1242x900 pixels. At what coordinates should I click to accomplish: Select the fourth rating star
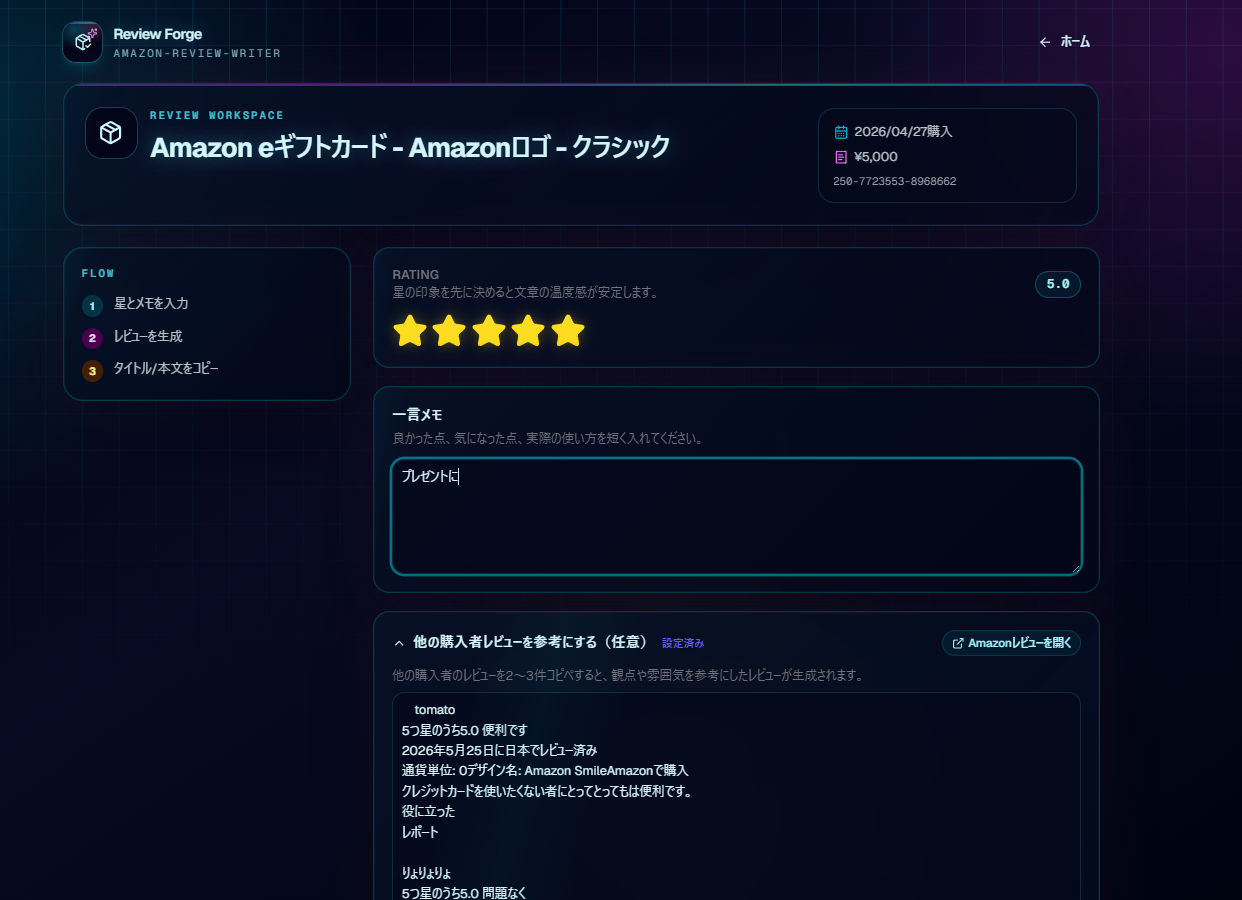point(528,331)
